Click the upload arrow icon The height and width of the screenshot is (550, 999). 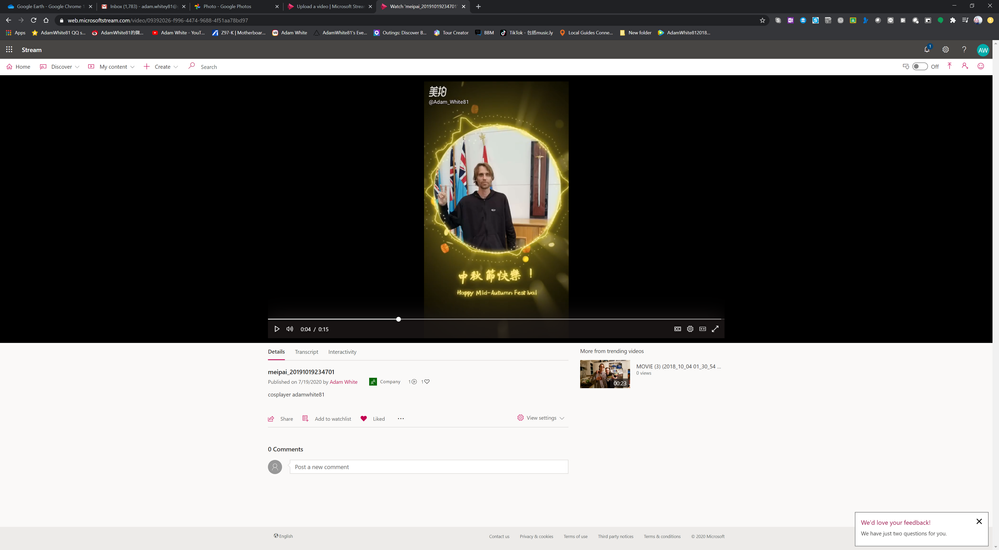tap(949, 66)
